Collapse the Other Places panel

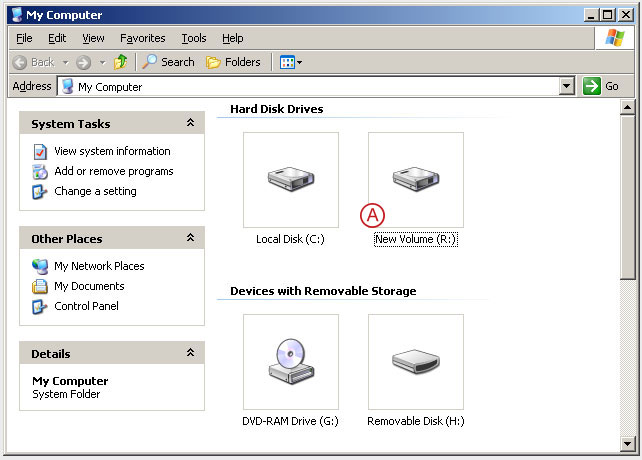(189, 239)
